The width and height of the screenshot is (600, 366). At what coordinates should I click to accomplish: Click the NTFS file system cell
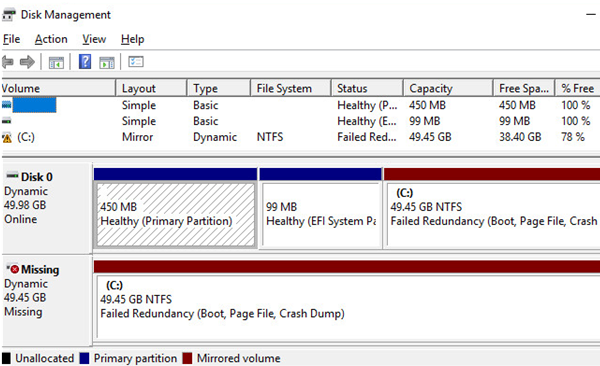tap(270, 137)
